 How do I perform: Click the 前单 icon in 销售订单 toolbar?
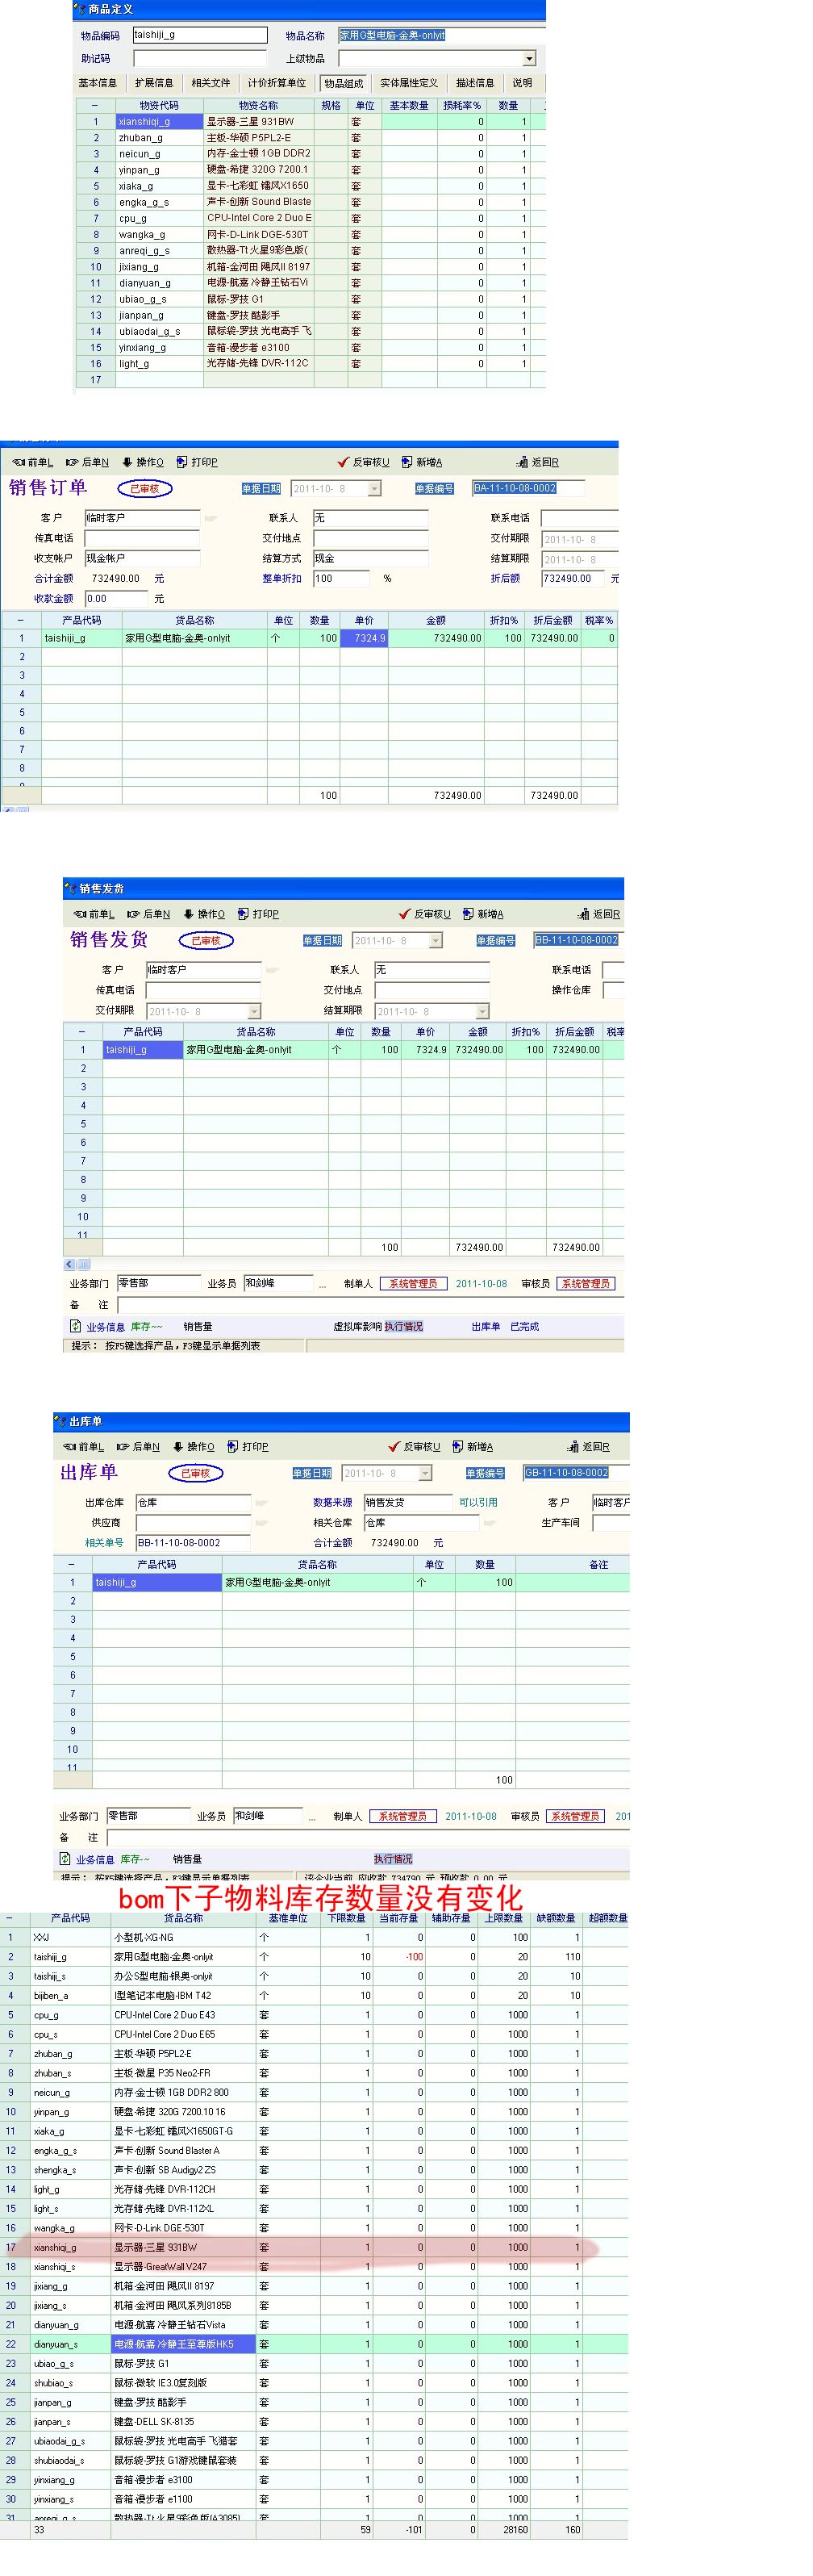pos(19,462)
